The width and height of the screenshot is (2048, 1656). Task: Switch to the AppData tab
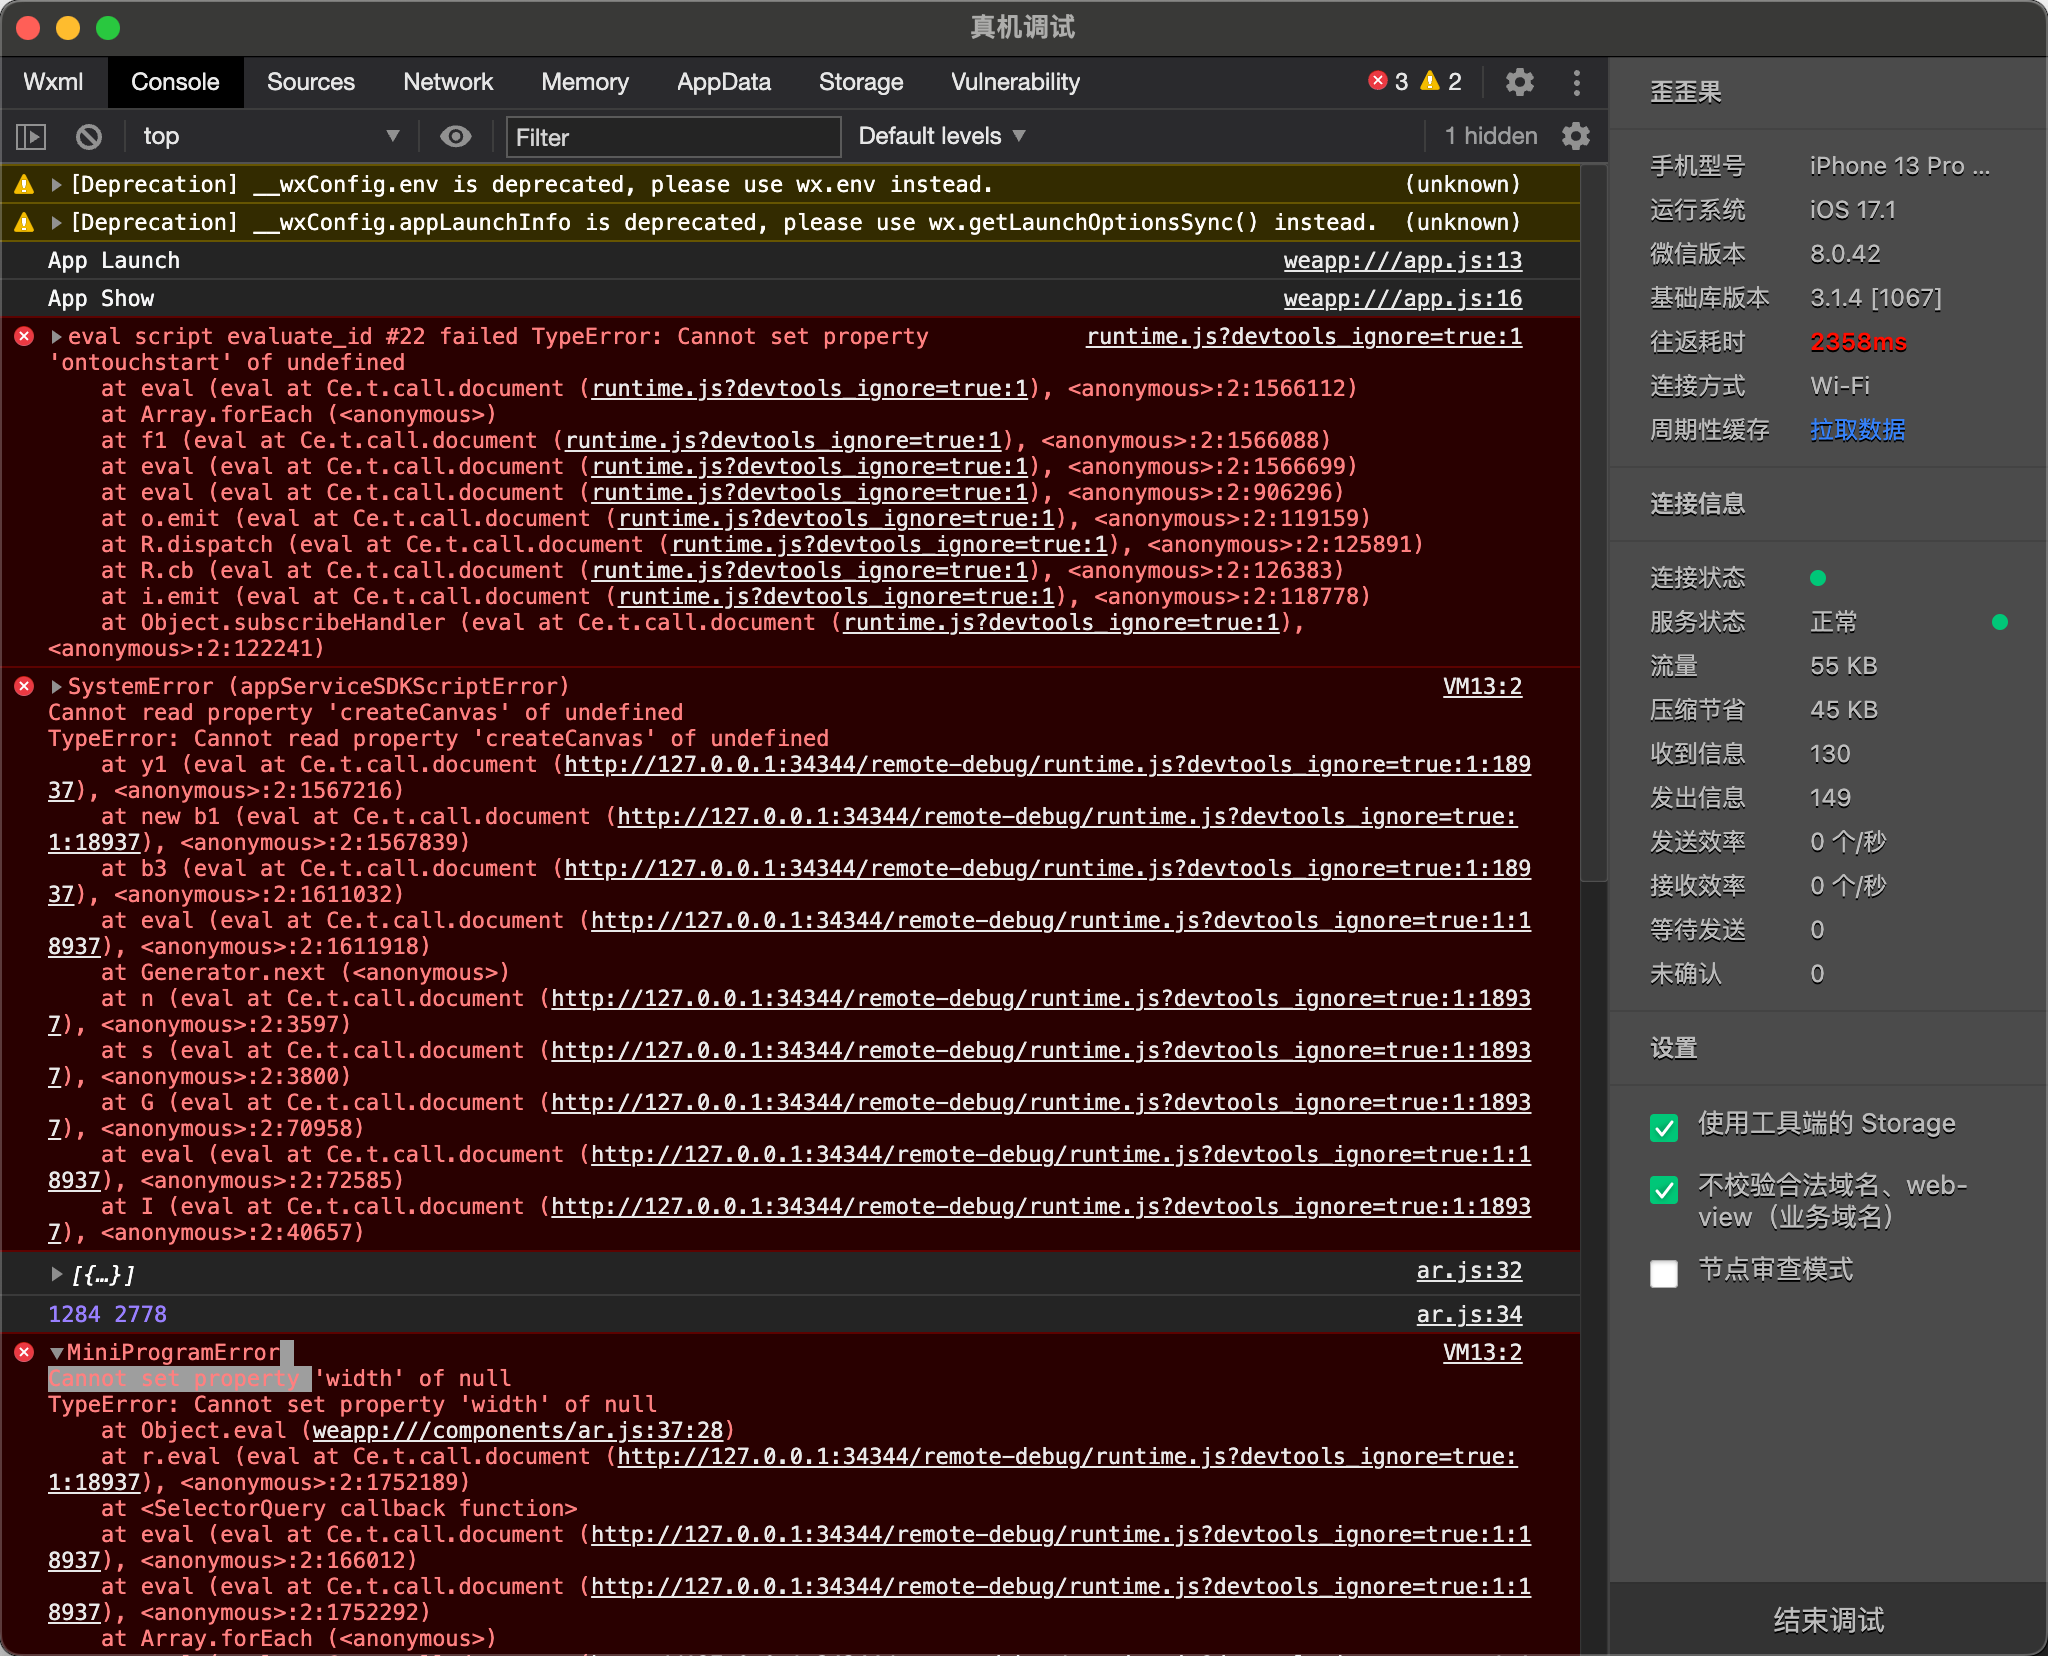click(x=723, y=82)
